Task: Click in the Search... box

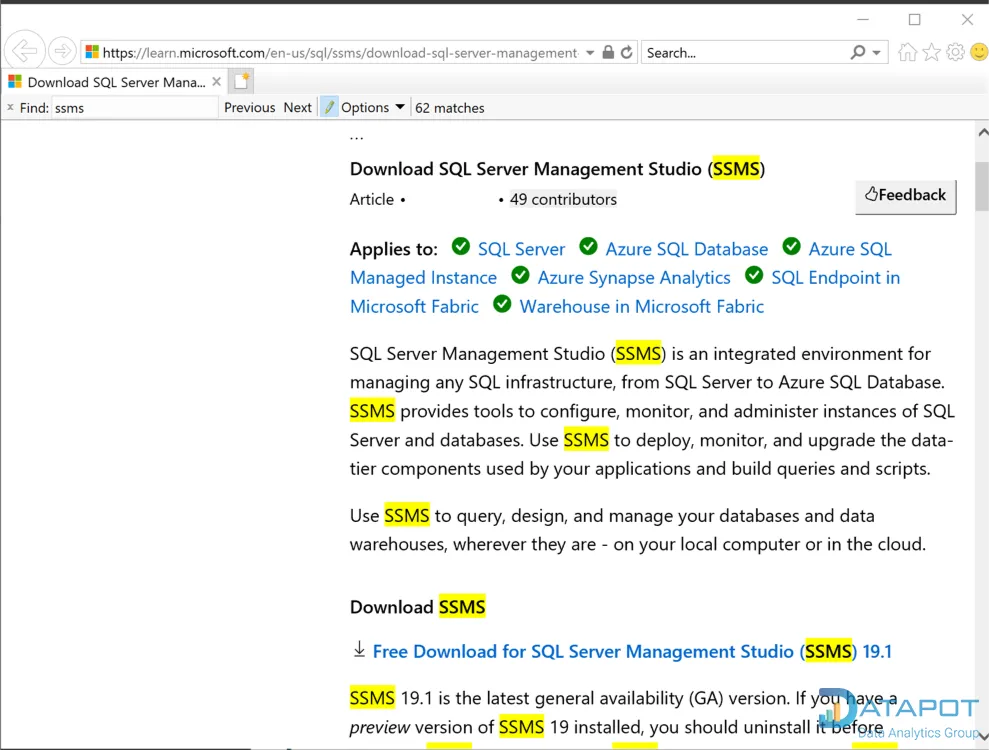Action: (744, 53)
